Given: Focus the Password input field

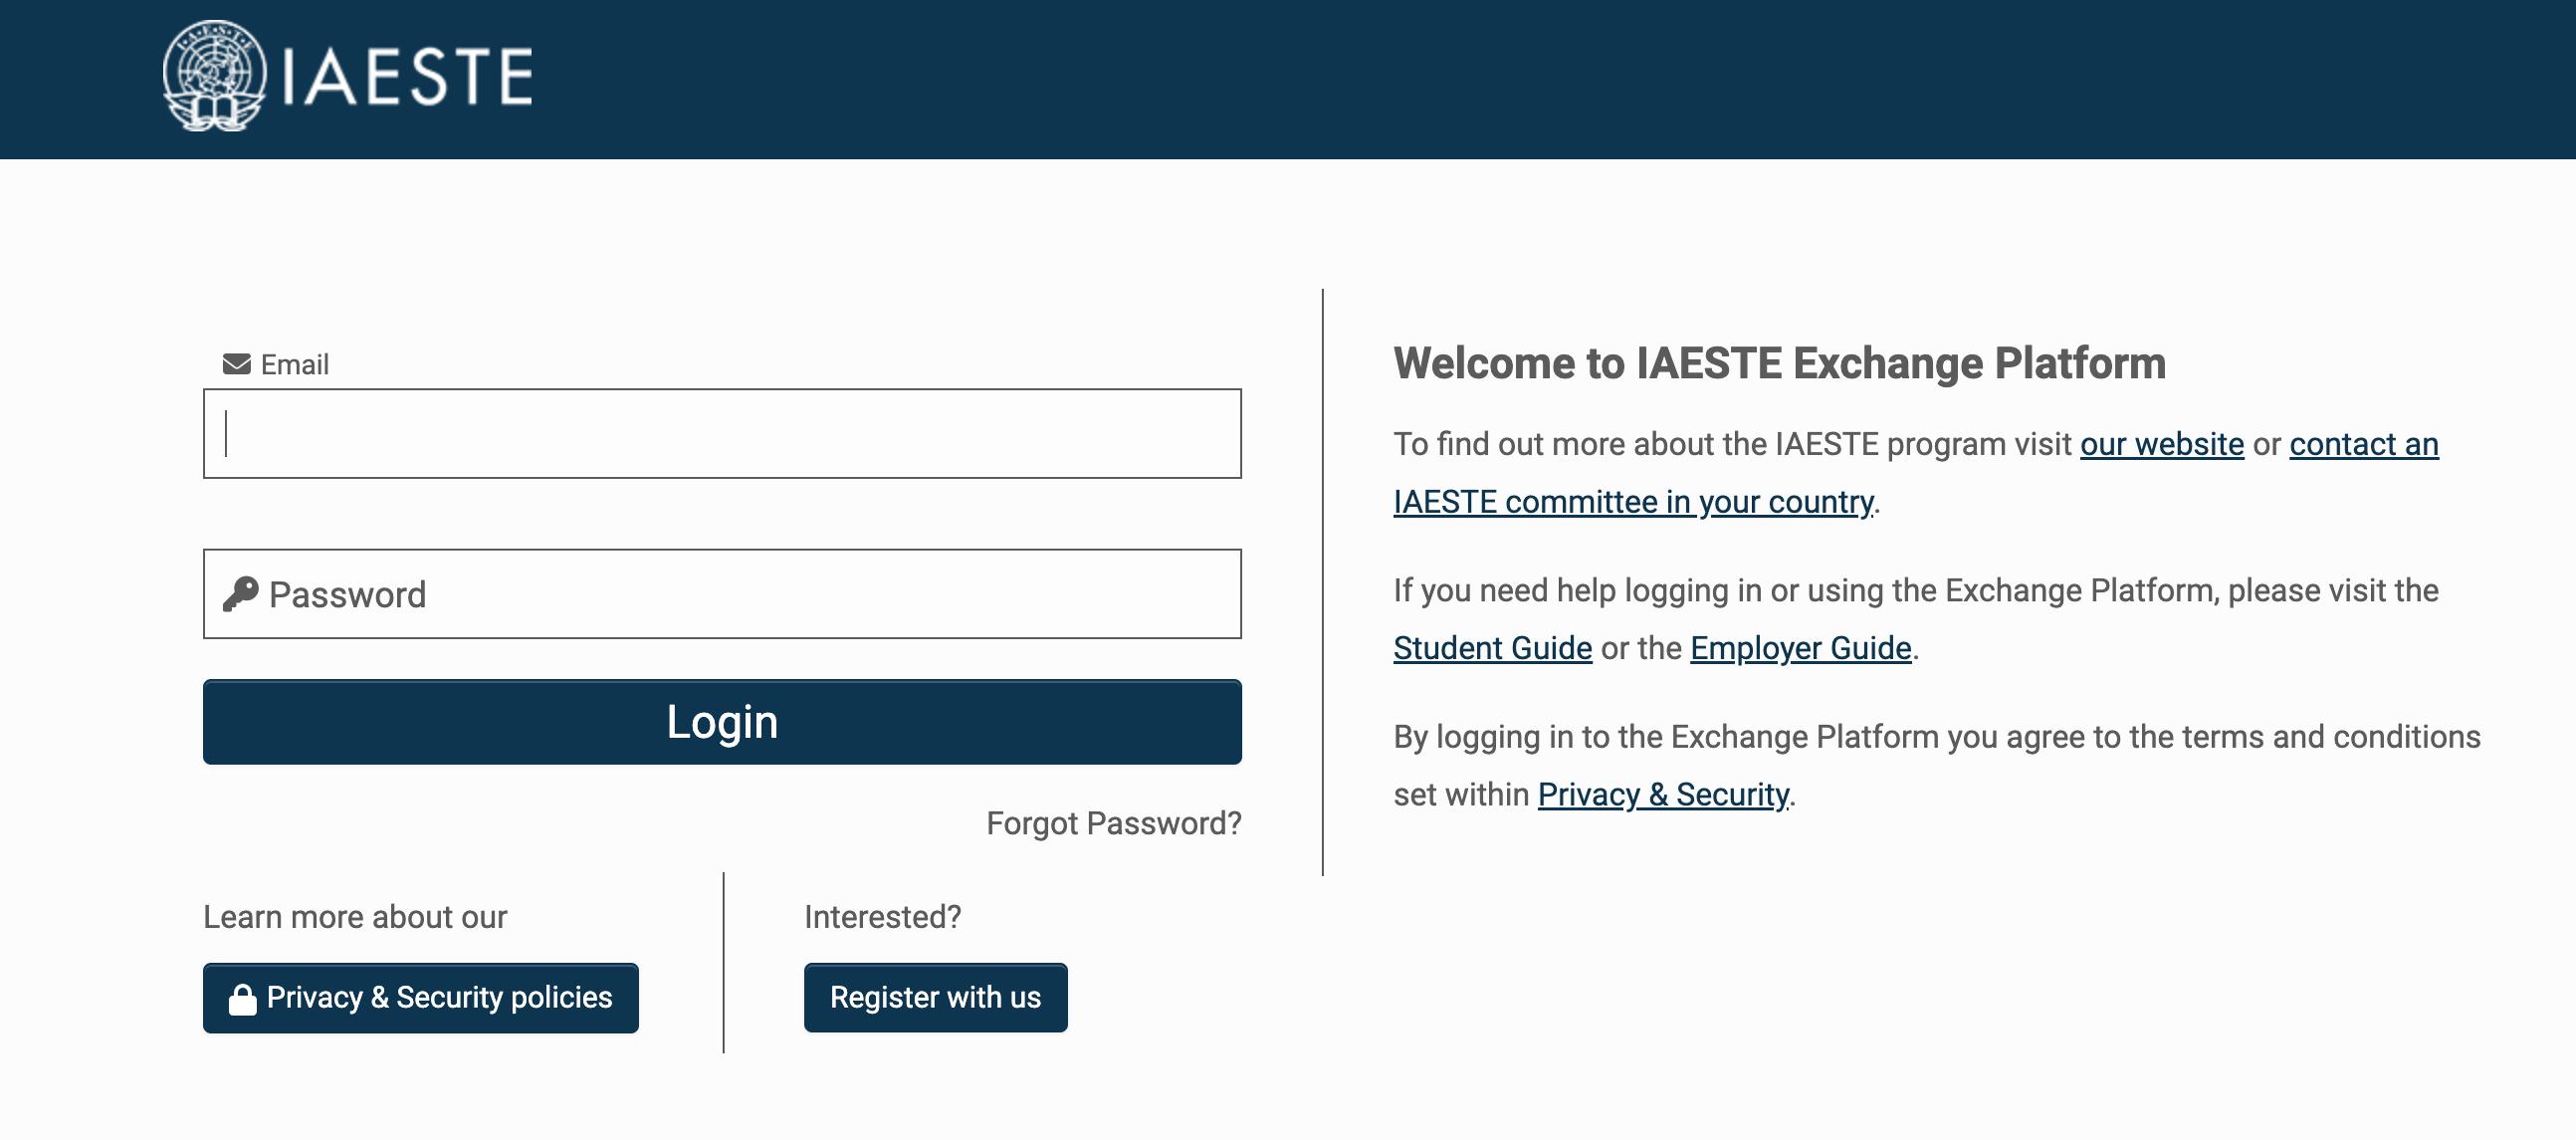Looking at the screenshot, I should coord(722,594).
